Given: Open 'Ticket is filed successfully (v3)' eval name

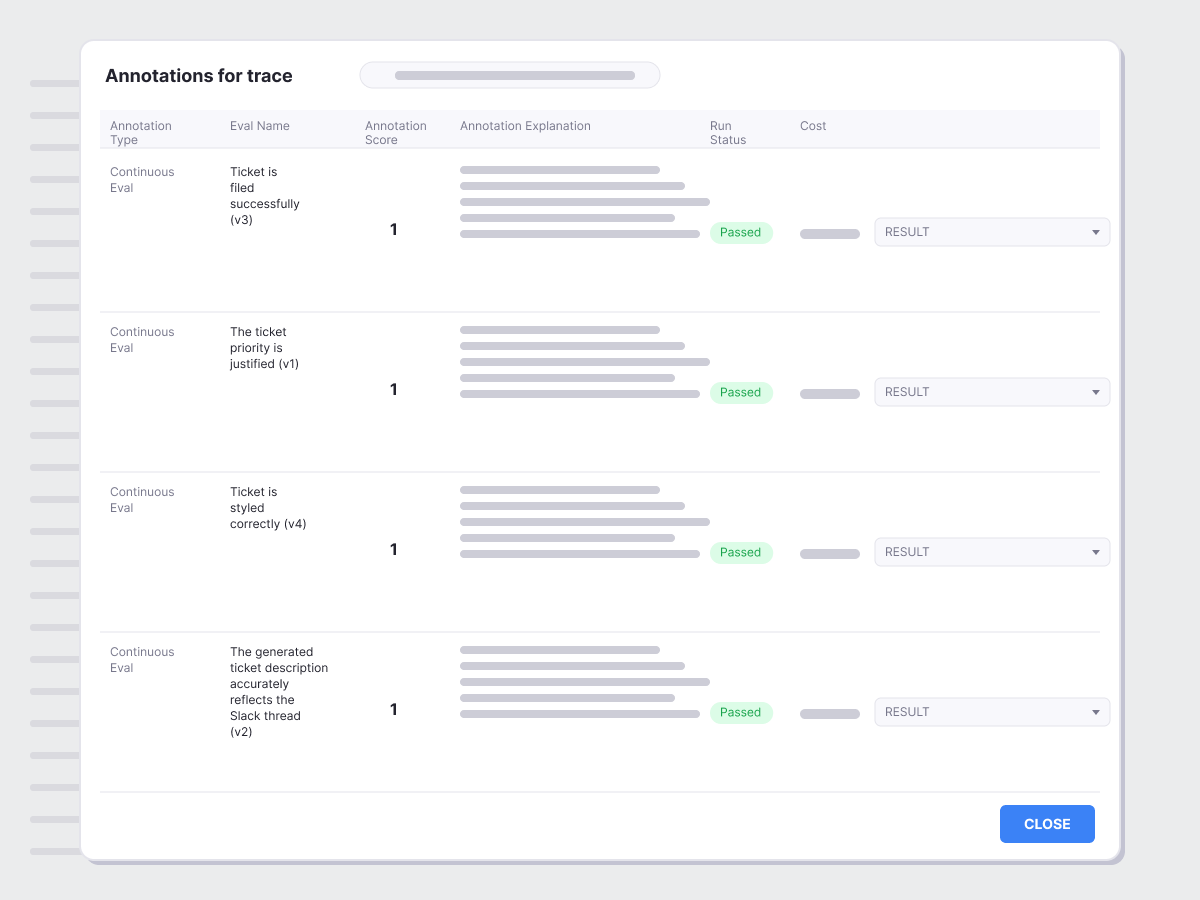Looking at the screenshot, I should coord(264,195).
